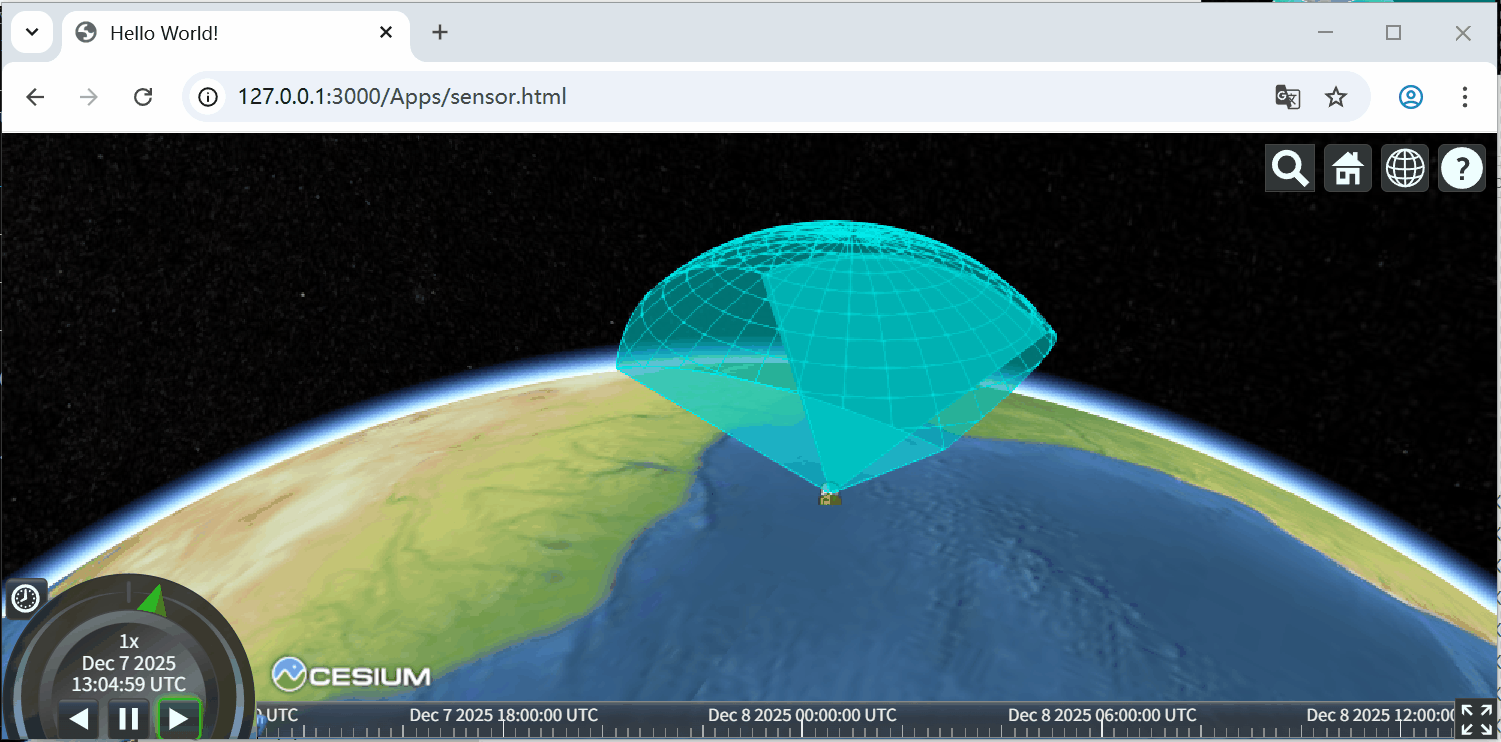Viewport: 1501px width, 742px height.
Task: Go back in browser history
Action: point(35,97)
